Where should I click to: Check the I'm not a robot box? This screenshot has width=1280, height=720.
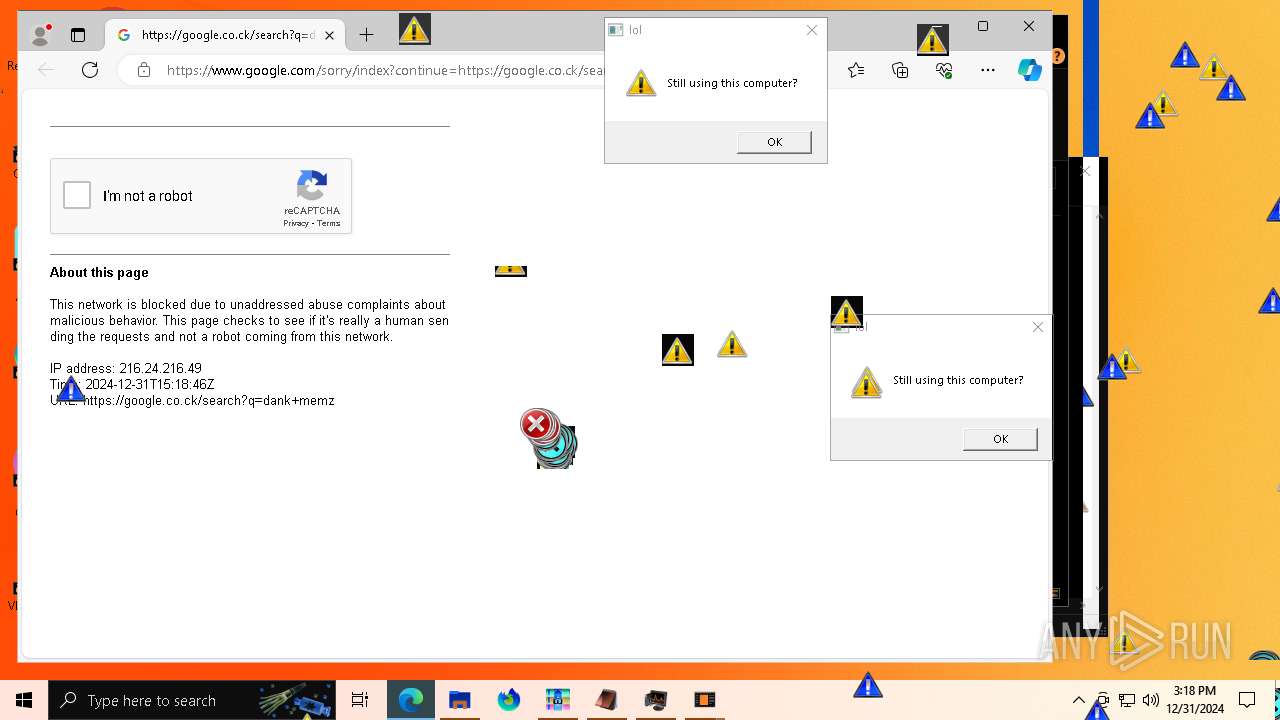click(77, 195)
